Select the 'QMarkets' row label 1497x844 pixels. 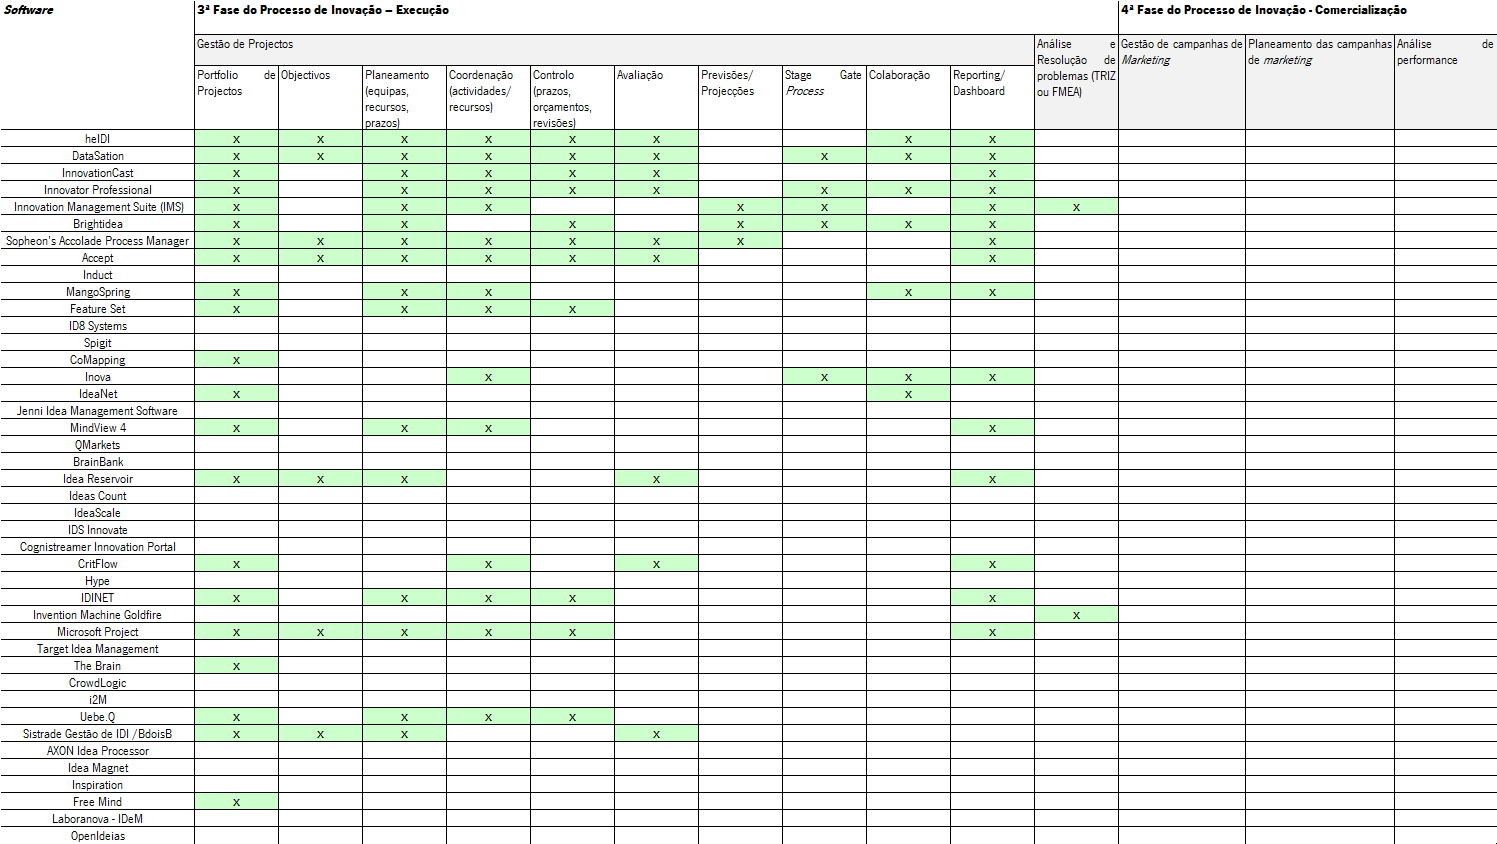(x=98, y=445)
